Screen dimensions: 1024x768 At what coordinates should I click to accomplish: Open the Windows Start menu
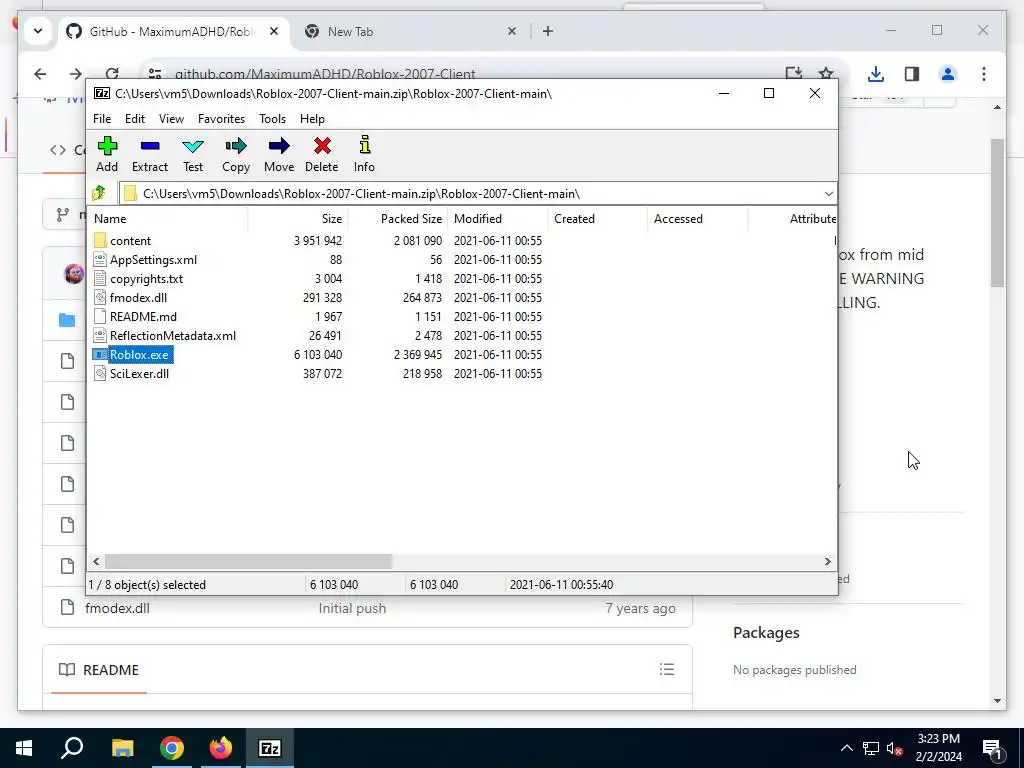[x=24, y=748]
